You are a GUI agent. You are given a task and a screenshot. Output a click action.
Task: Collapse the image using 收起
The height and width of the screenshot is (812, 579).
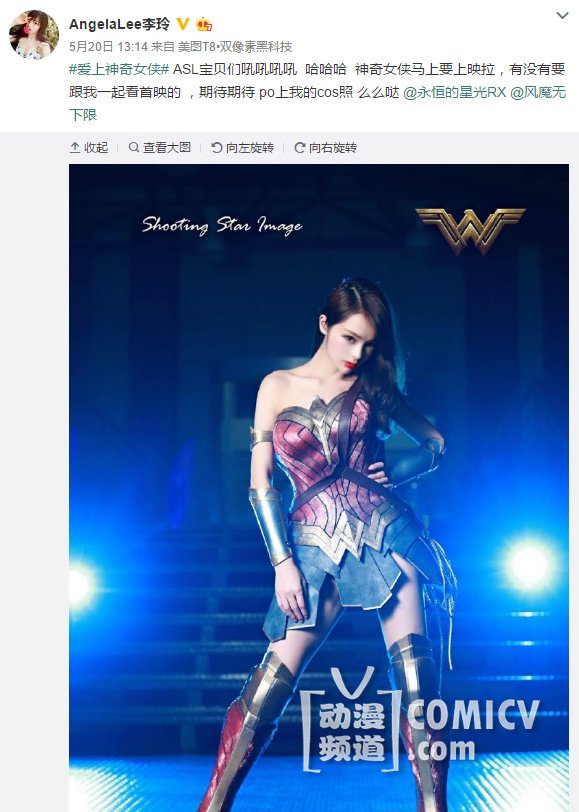coord(89,148)
